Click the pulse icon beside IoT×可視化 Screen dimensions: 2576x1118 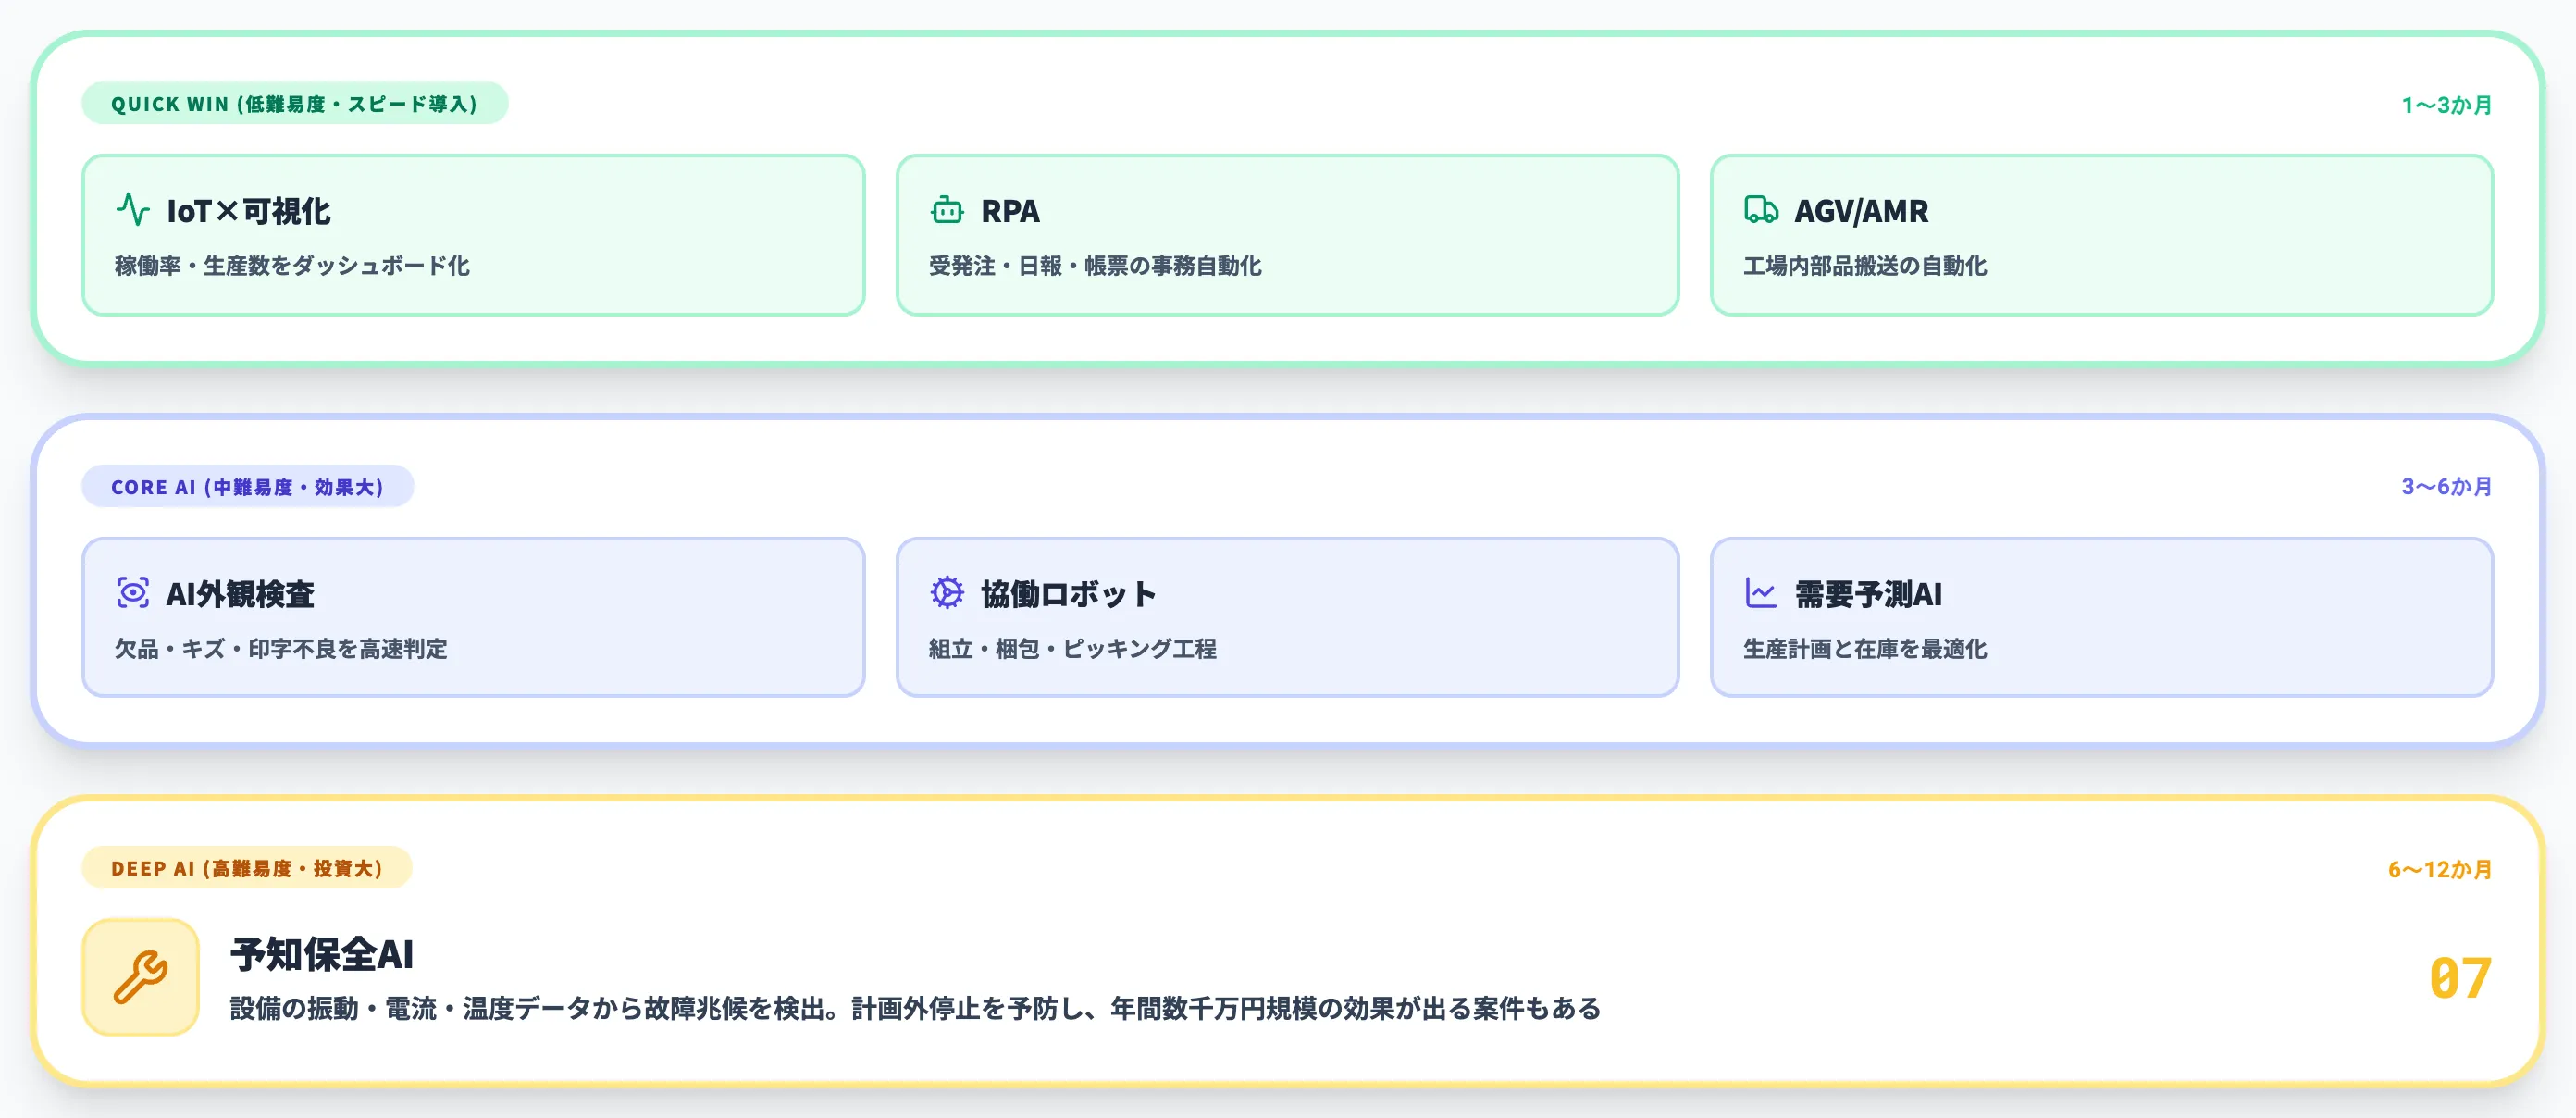click(x=132, y=210)
